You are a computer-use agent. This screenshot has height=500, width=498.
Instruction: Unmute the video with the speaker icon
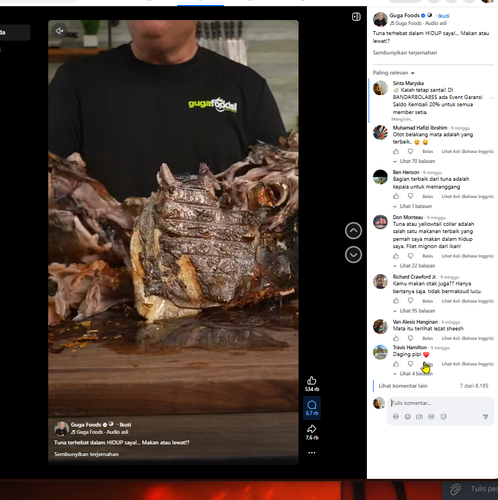pos(59,31)
